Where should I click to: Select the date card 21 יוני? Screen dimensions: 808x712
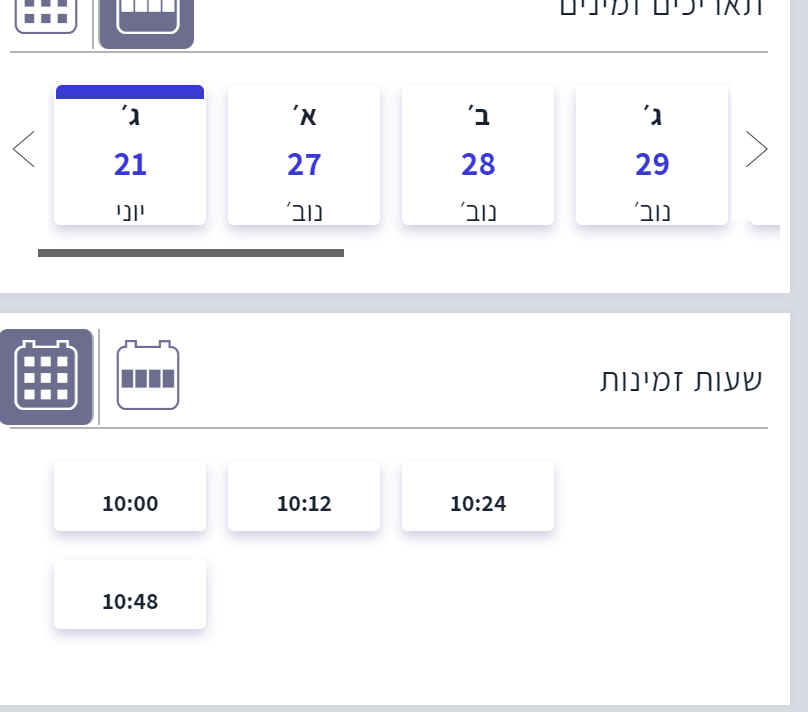point(130,160)
